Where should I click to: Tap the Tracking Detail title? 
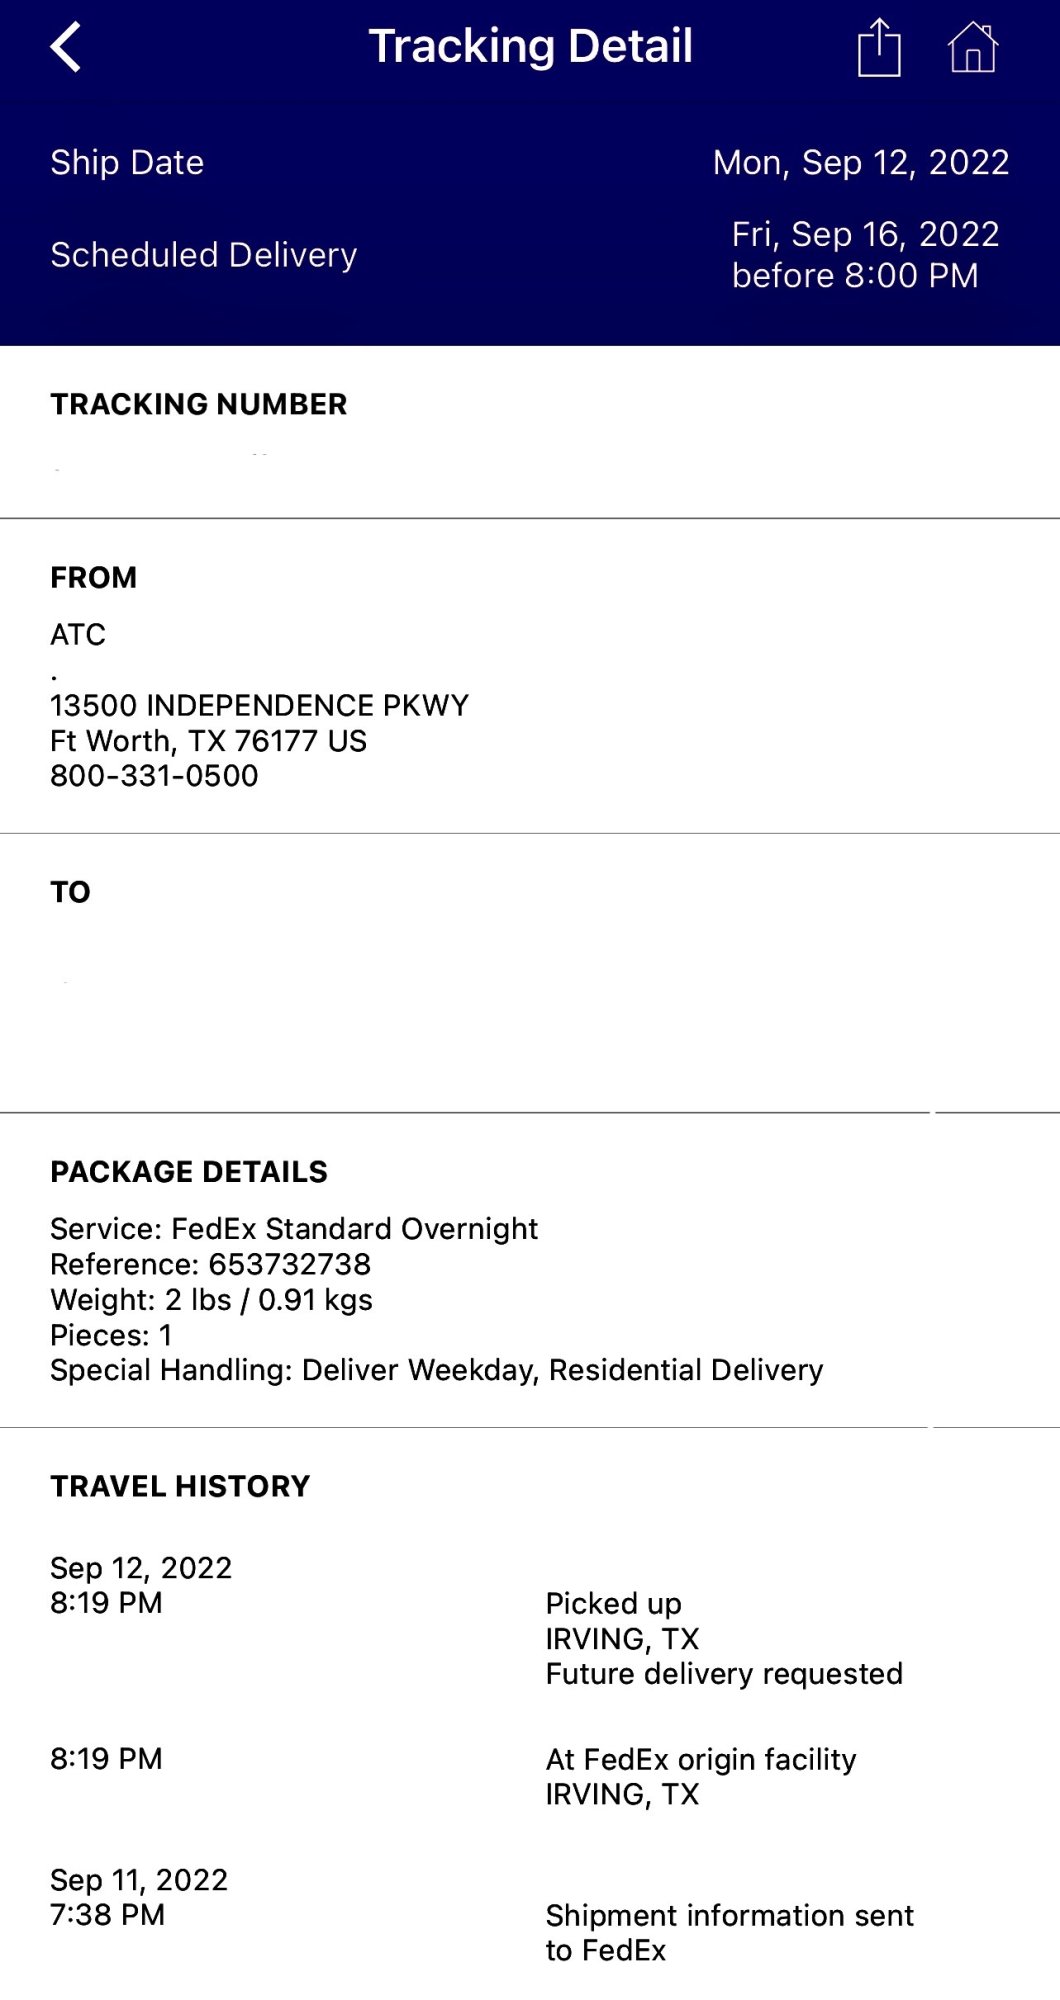pos(530,46)
